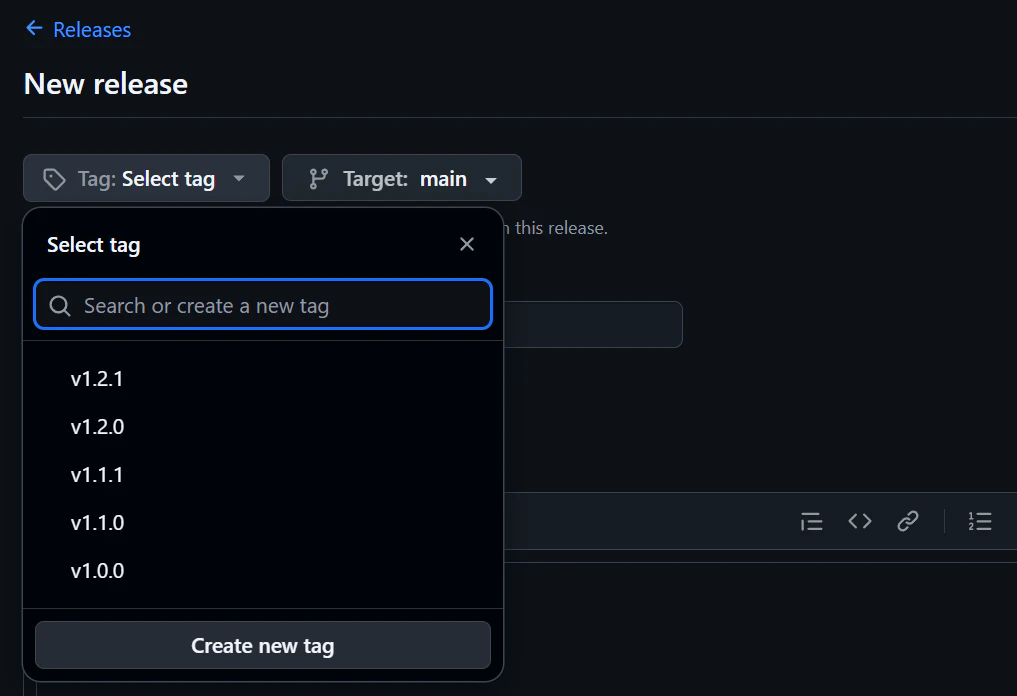Screen dimensions: 1017x696
Task: Click the git branch icon in Target button
Action: click(x=318, y=178)
